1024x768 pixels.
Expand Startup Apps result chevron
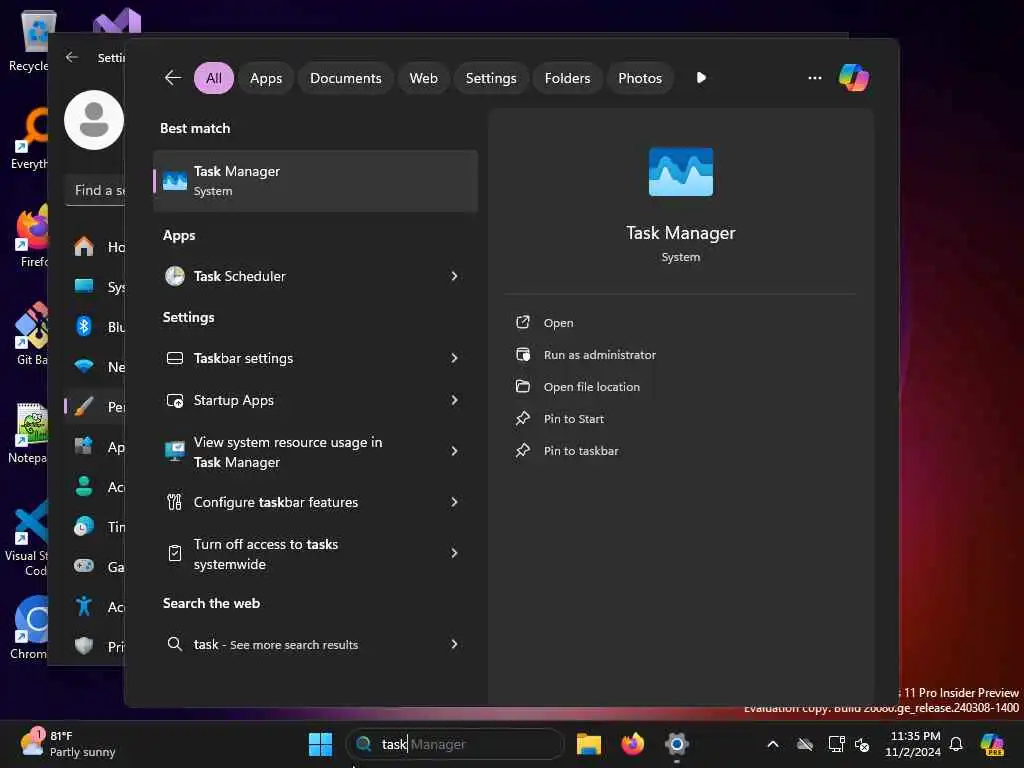[x=455, y=400]
